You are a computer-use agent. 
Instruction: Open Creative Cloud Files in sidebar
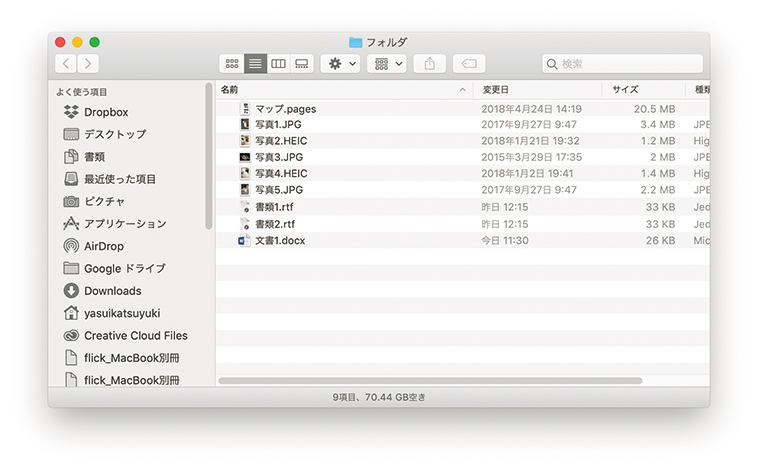pos(135,336)
